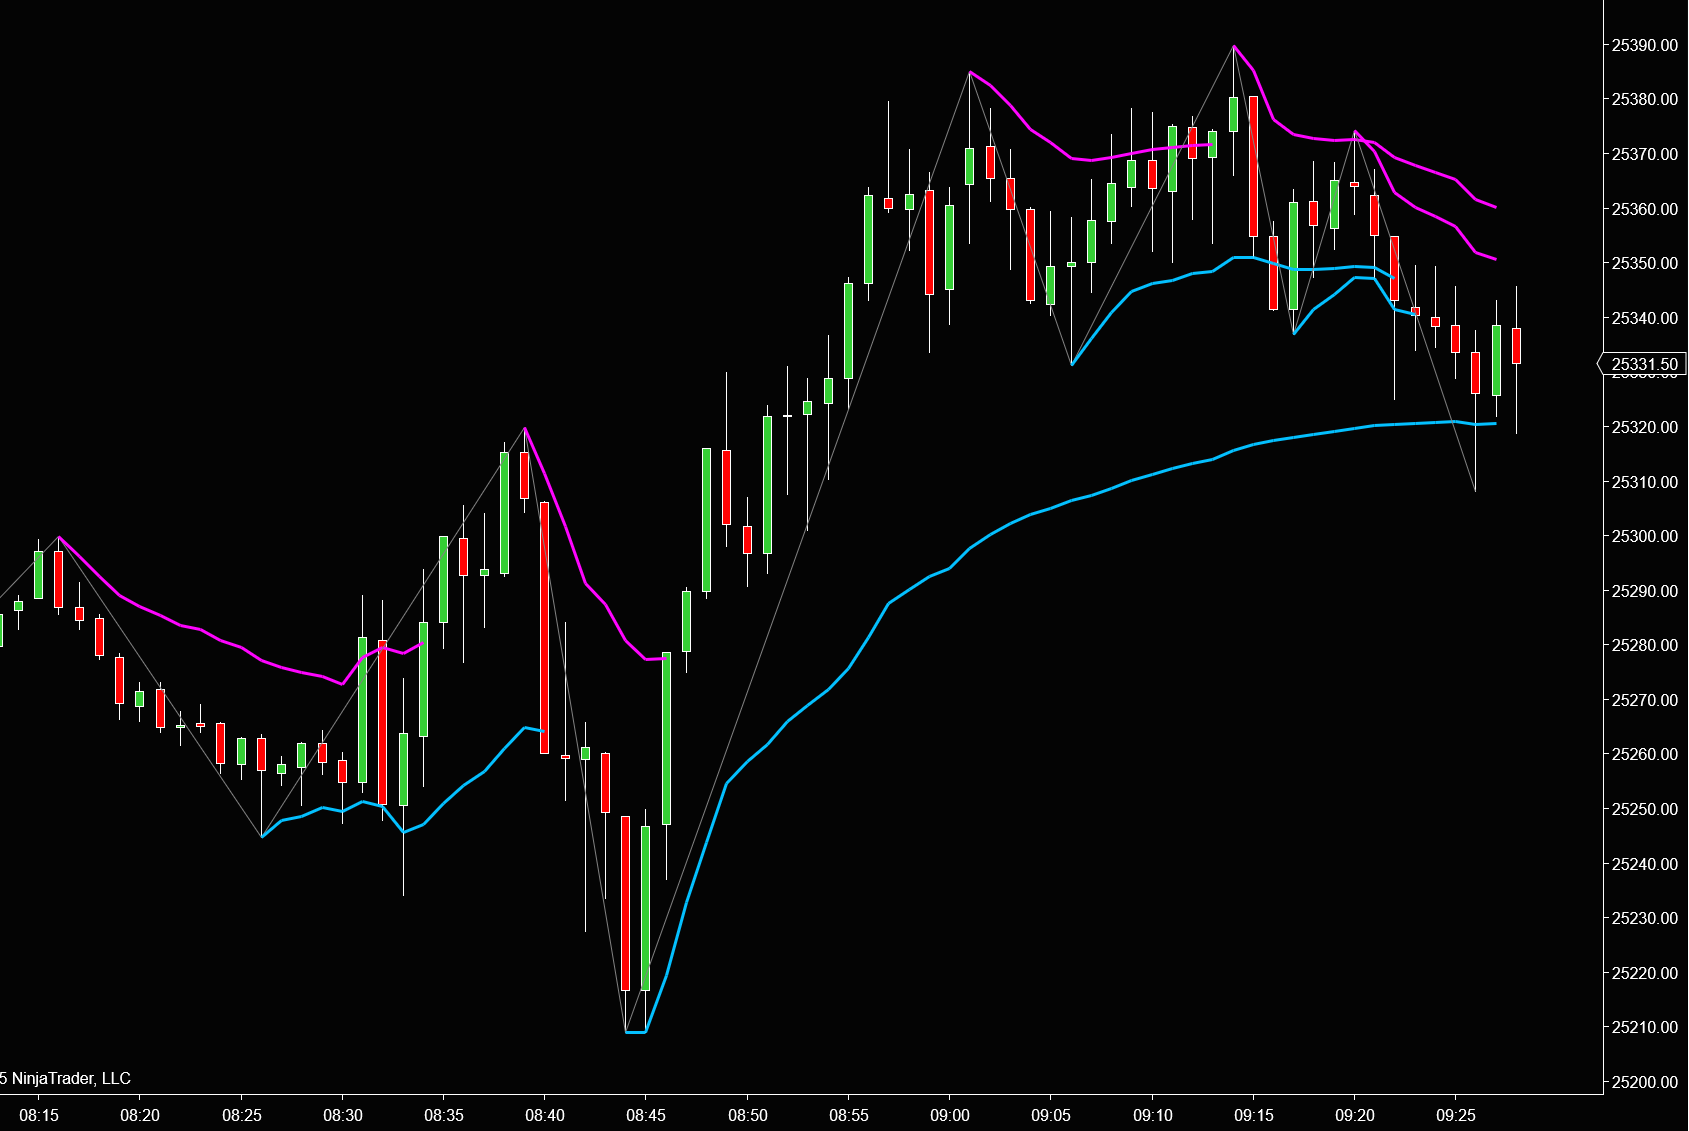The width and height of the screenshot is (1689, 1131).
Task: Click the 25220.00 price level label
Action: 1645,973
